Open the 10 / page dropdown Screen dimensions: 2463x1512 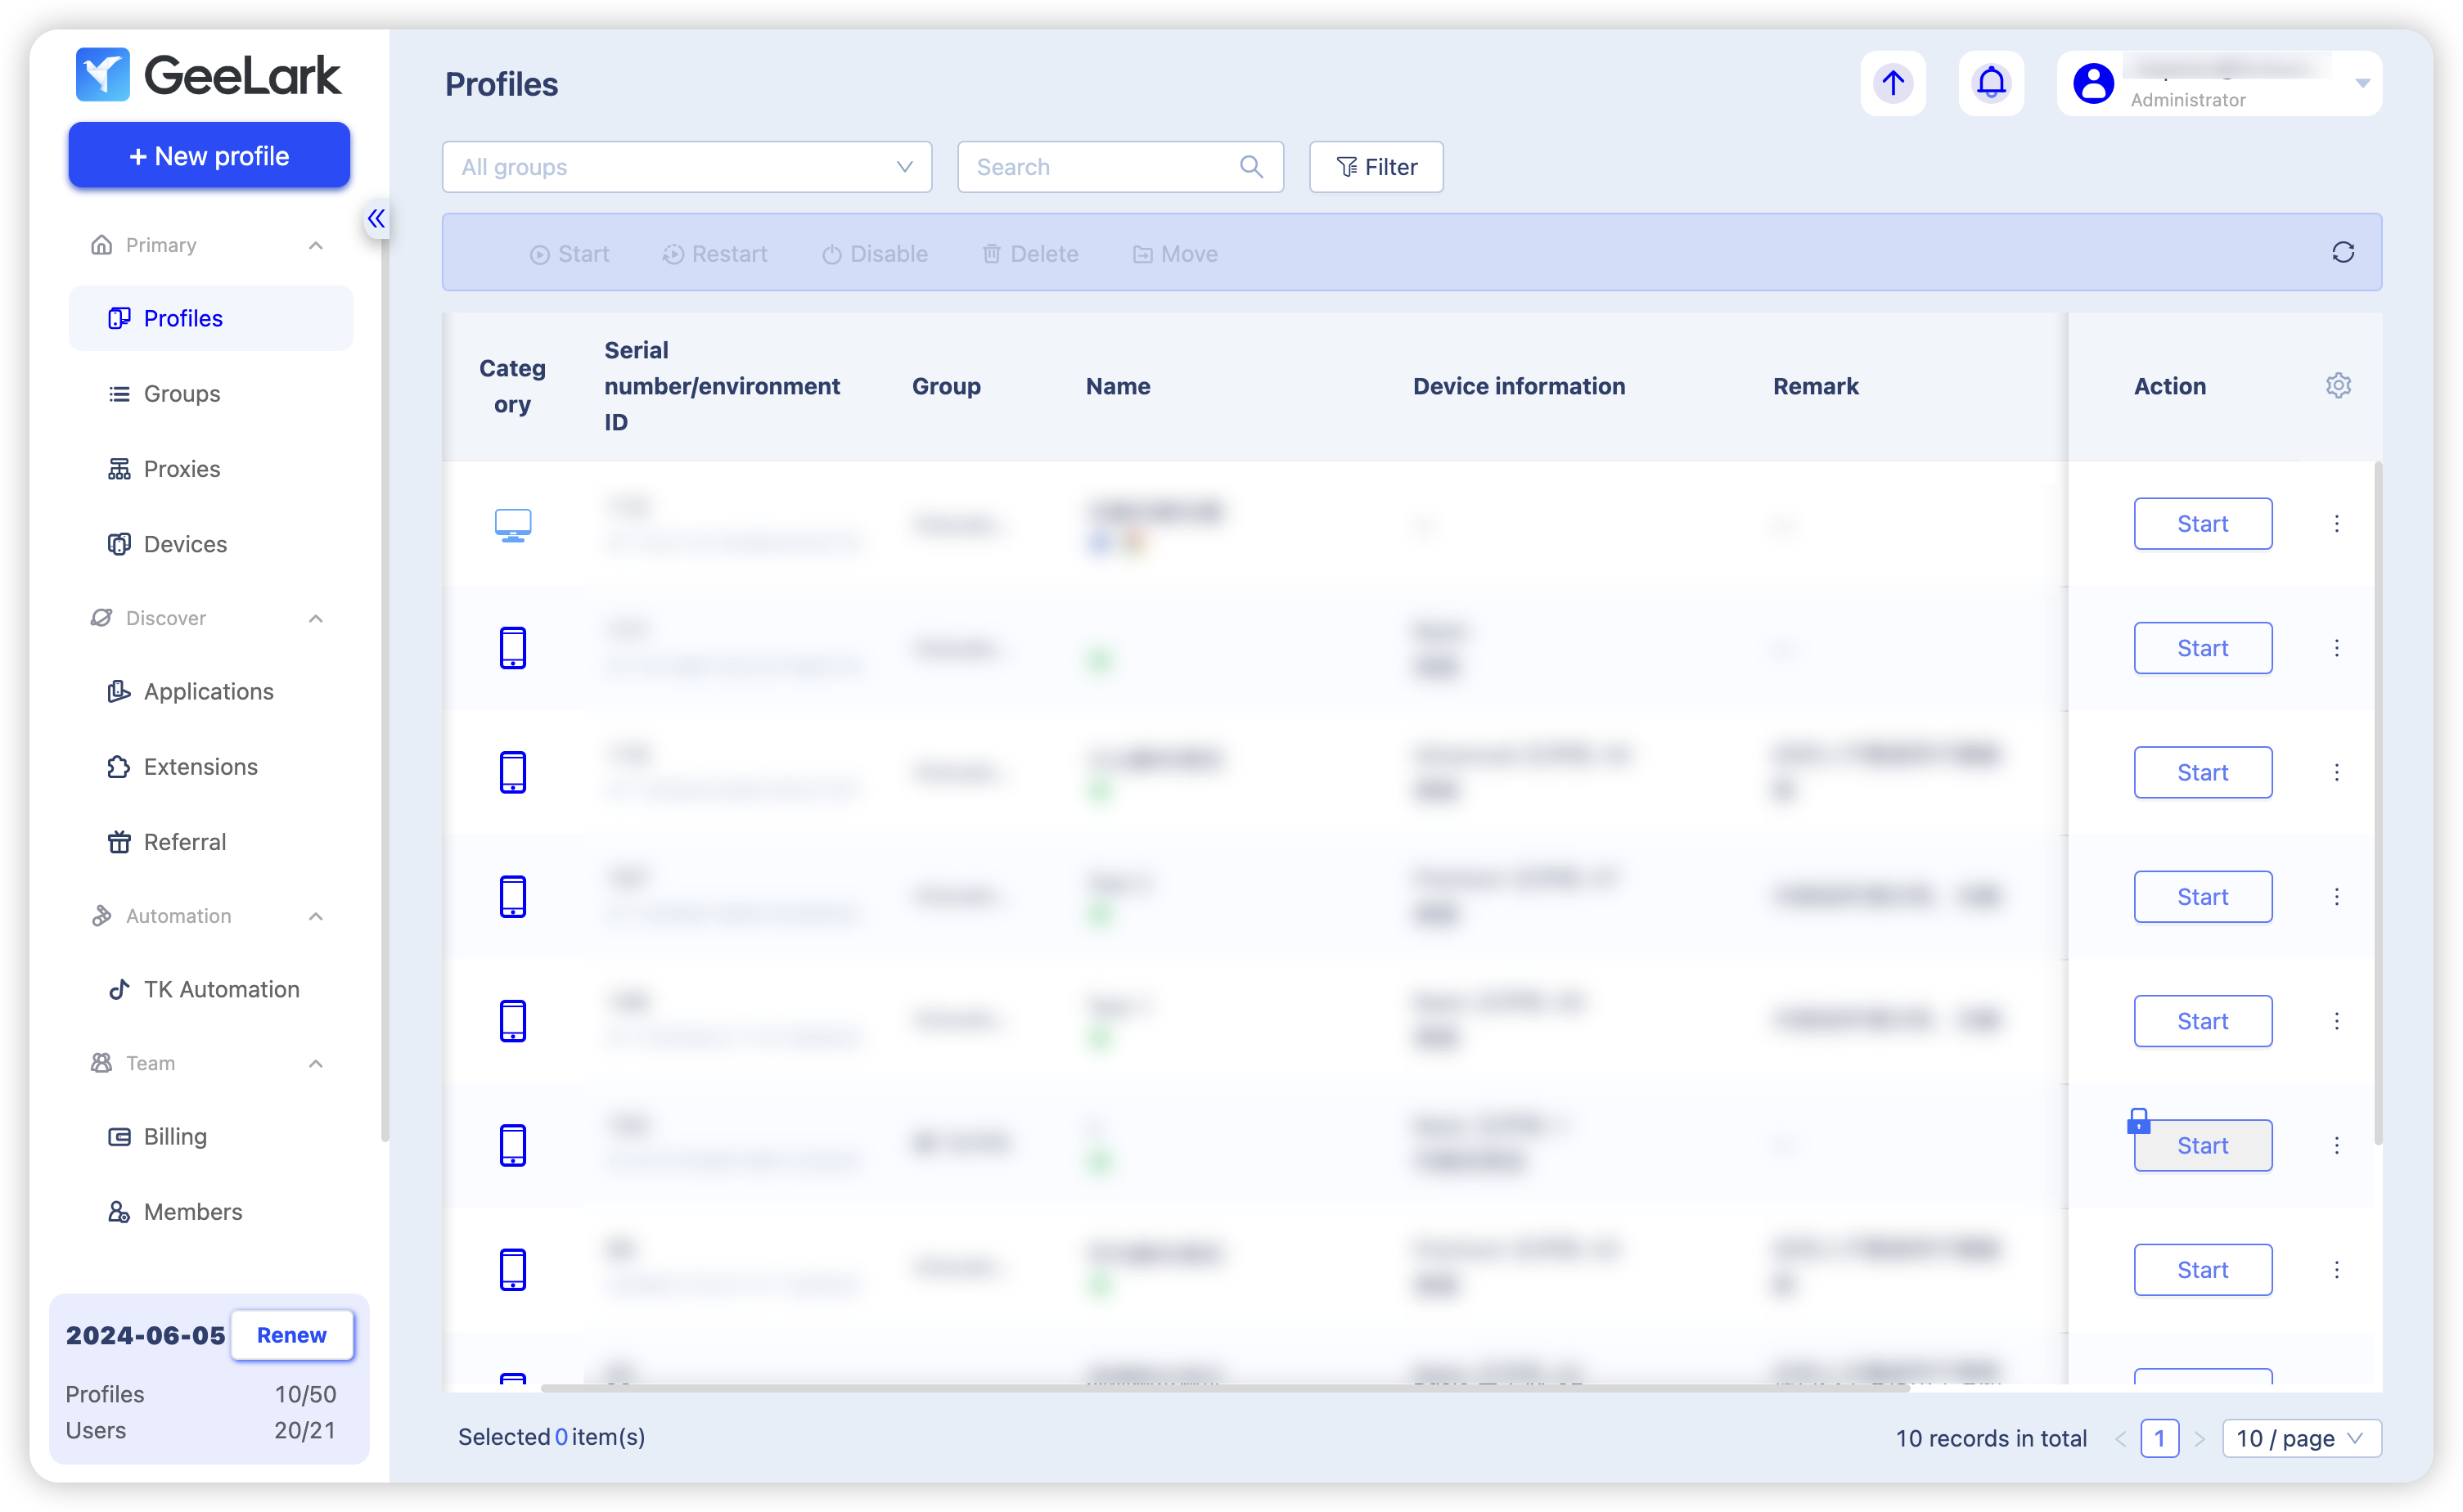2301,1438
